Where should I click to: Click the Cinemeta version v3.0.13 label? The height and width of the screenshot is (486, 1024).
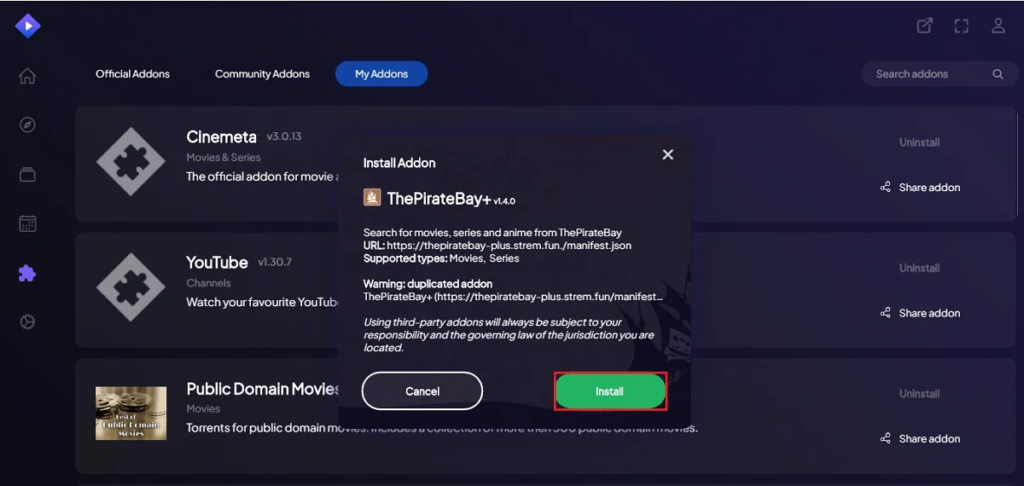(x=283, y=137)
